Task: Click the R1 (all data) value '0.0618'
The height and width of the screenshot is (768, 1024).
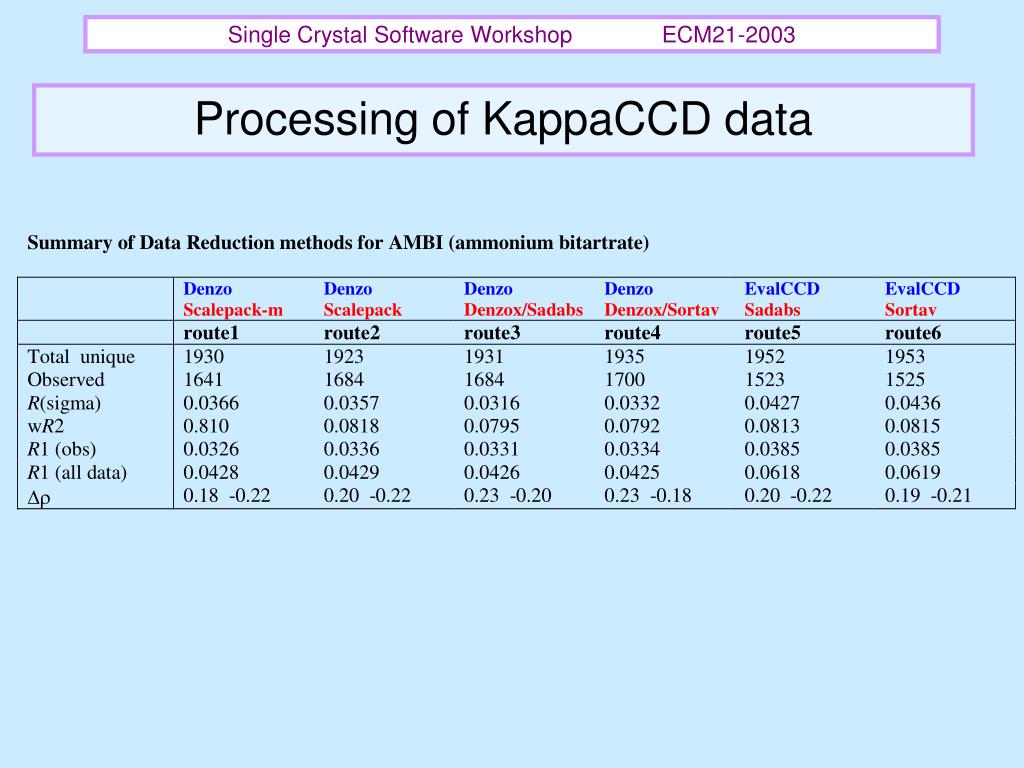Action: [773, 472]
